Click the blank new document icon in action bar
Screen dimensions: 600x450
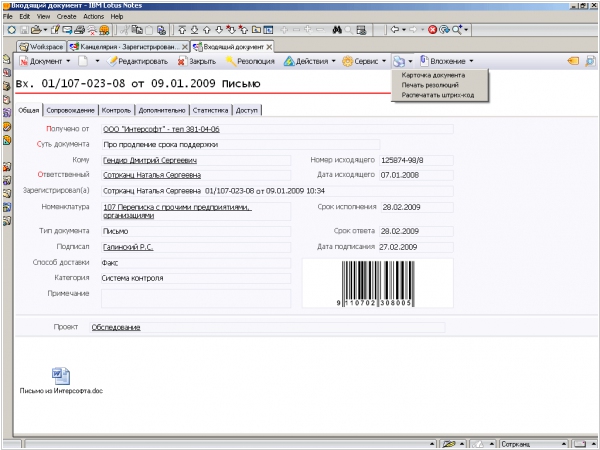(x=83, y=61)
